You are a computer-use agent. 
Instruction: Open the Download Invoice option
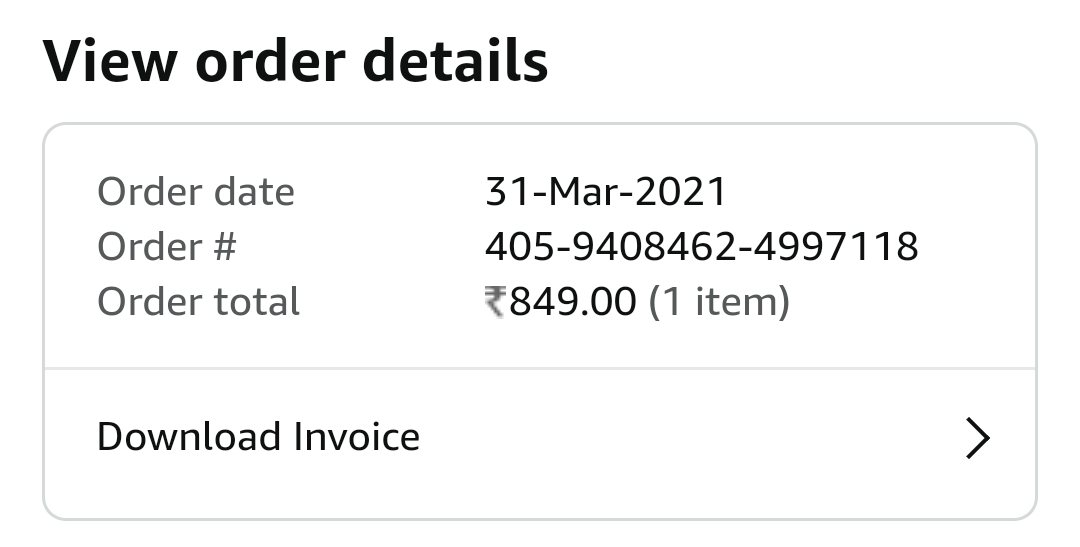tap(258, 437)
